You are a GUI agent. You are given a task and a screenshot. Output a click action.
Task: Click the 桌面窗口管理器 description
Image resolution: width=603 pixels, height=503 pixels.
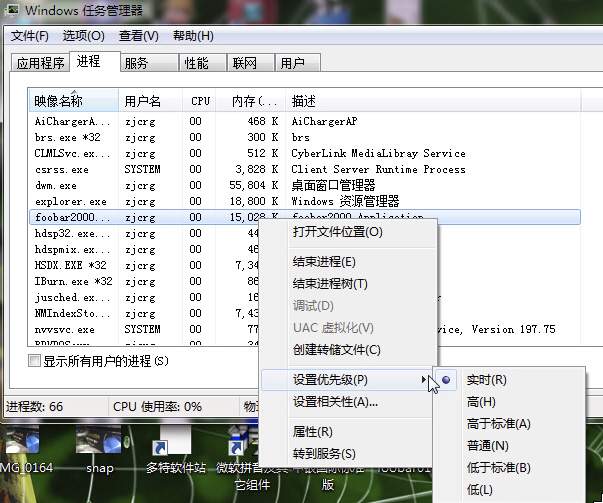[x=333, y=185]
